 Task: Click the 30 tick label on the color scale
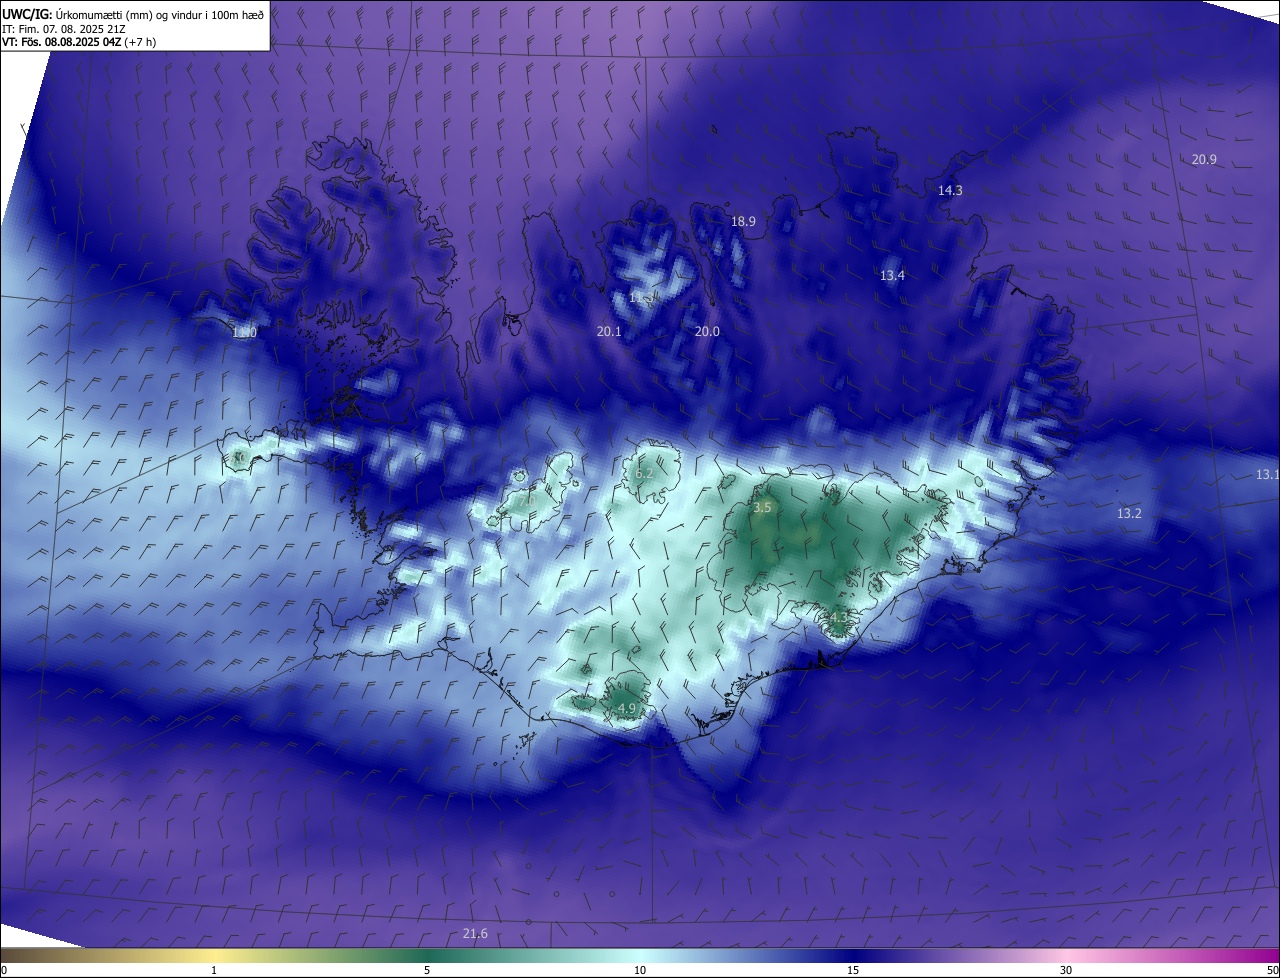pos(1066,970)
